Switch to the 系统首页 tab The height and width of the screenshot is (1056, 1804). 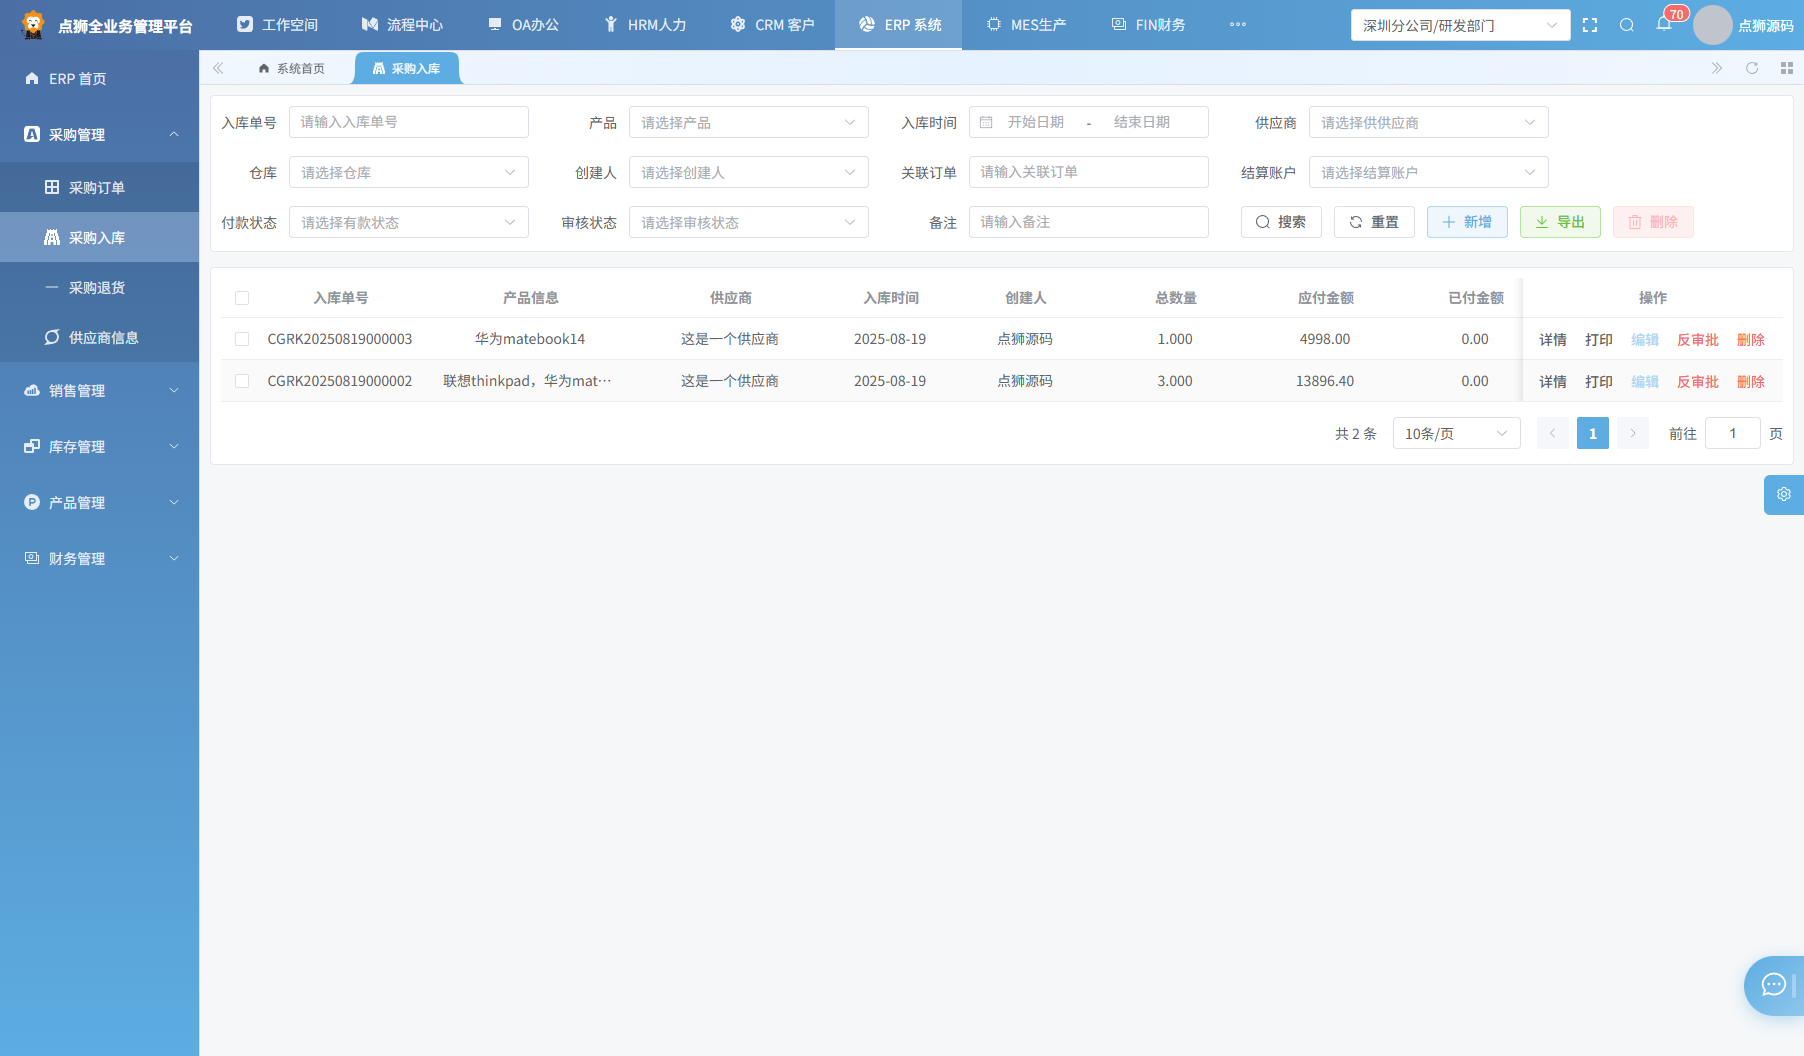(291, 68)
